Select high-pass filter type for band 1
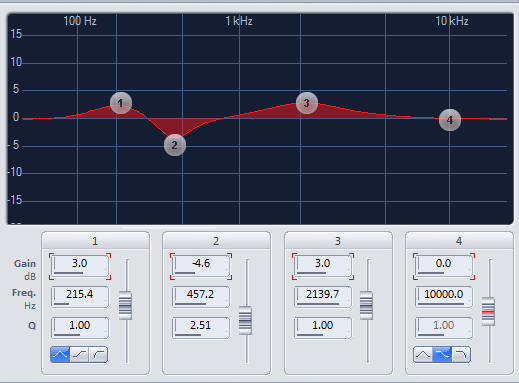 tap(99, 354)
